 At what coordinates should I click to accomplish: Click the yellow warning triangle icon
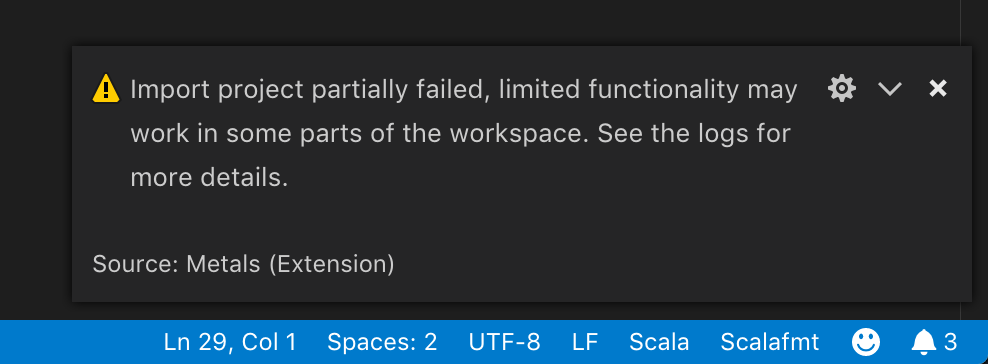tap(106, 88)
